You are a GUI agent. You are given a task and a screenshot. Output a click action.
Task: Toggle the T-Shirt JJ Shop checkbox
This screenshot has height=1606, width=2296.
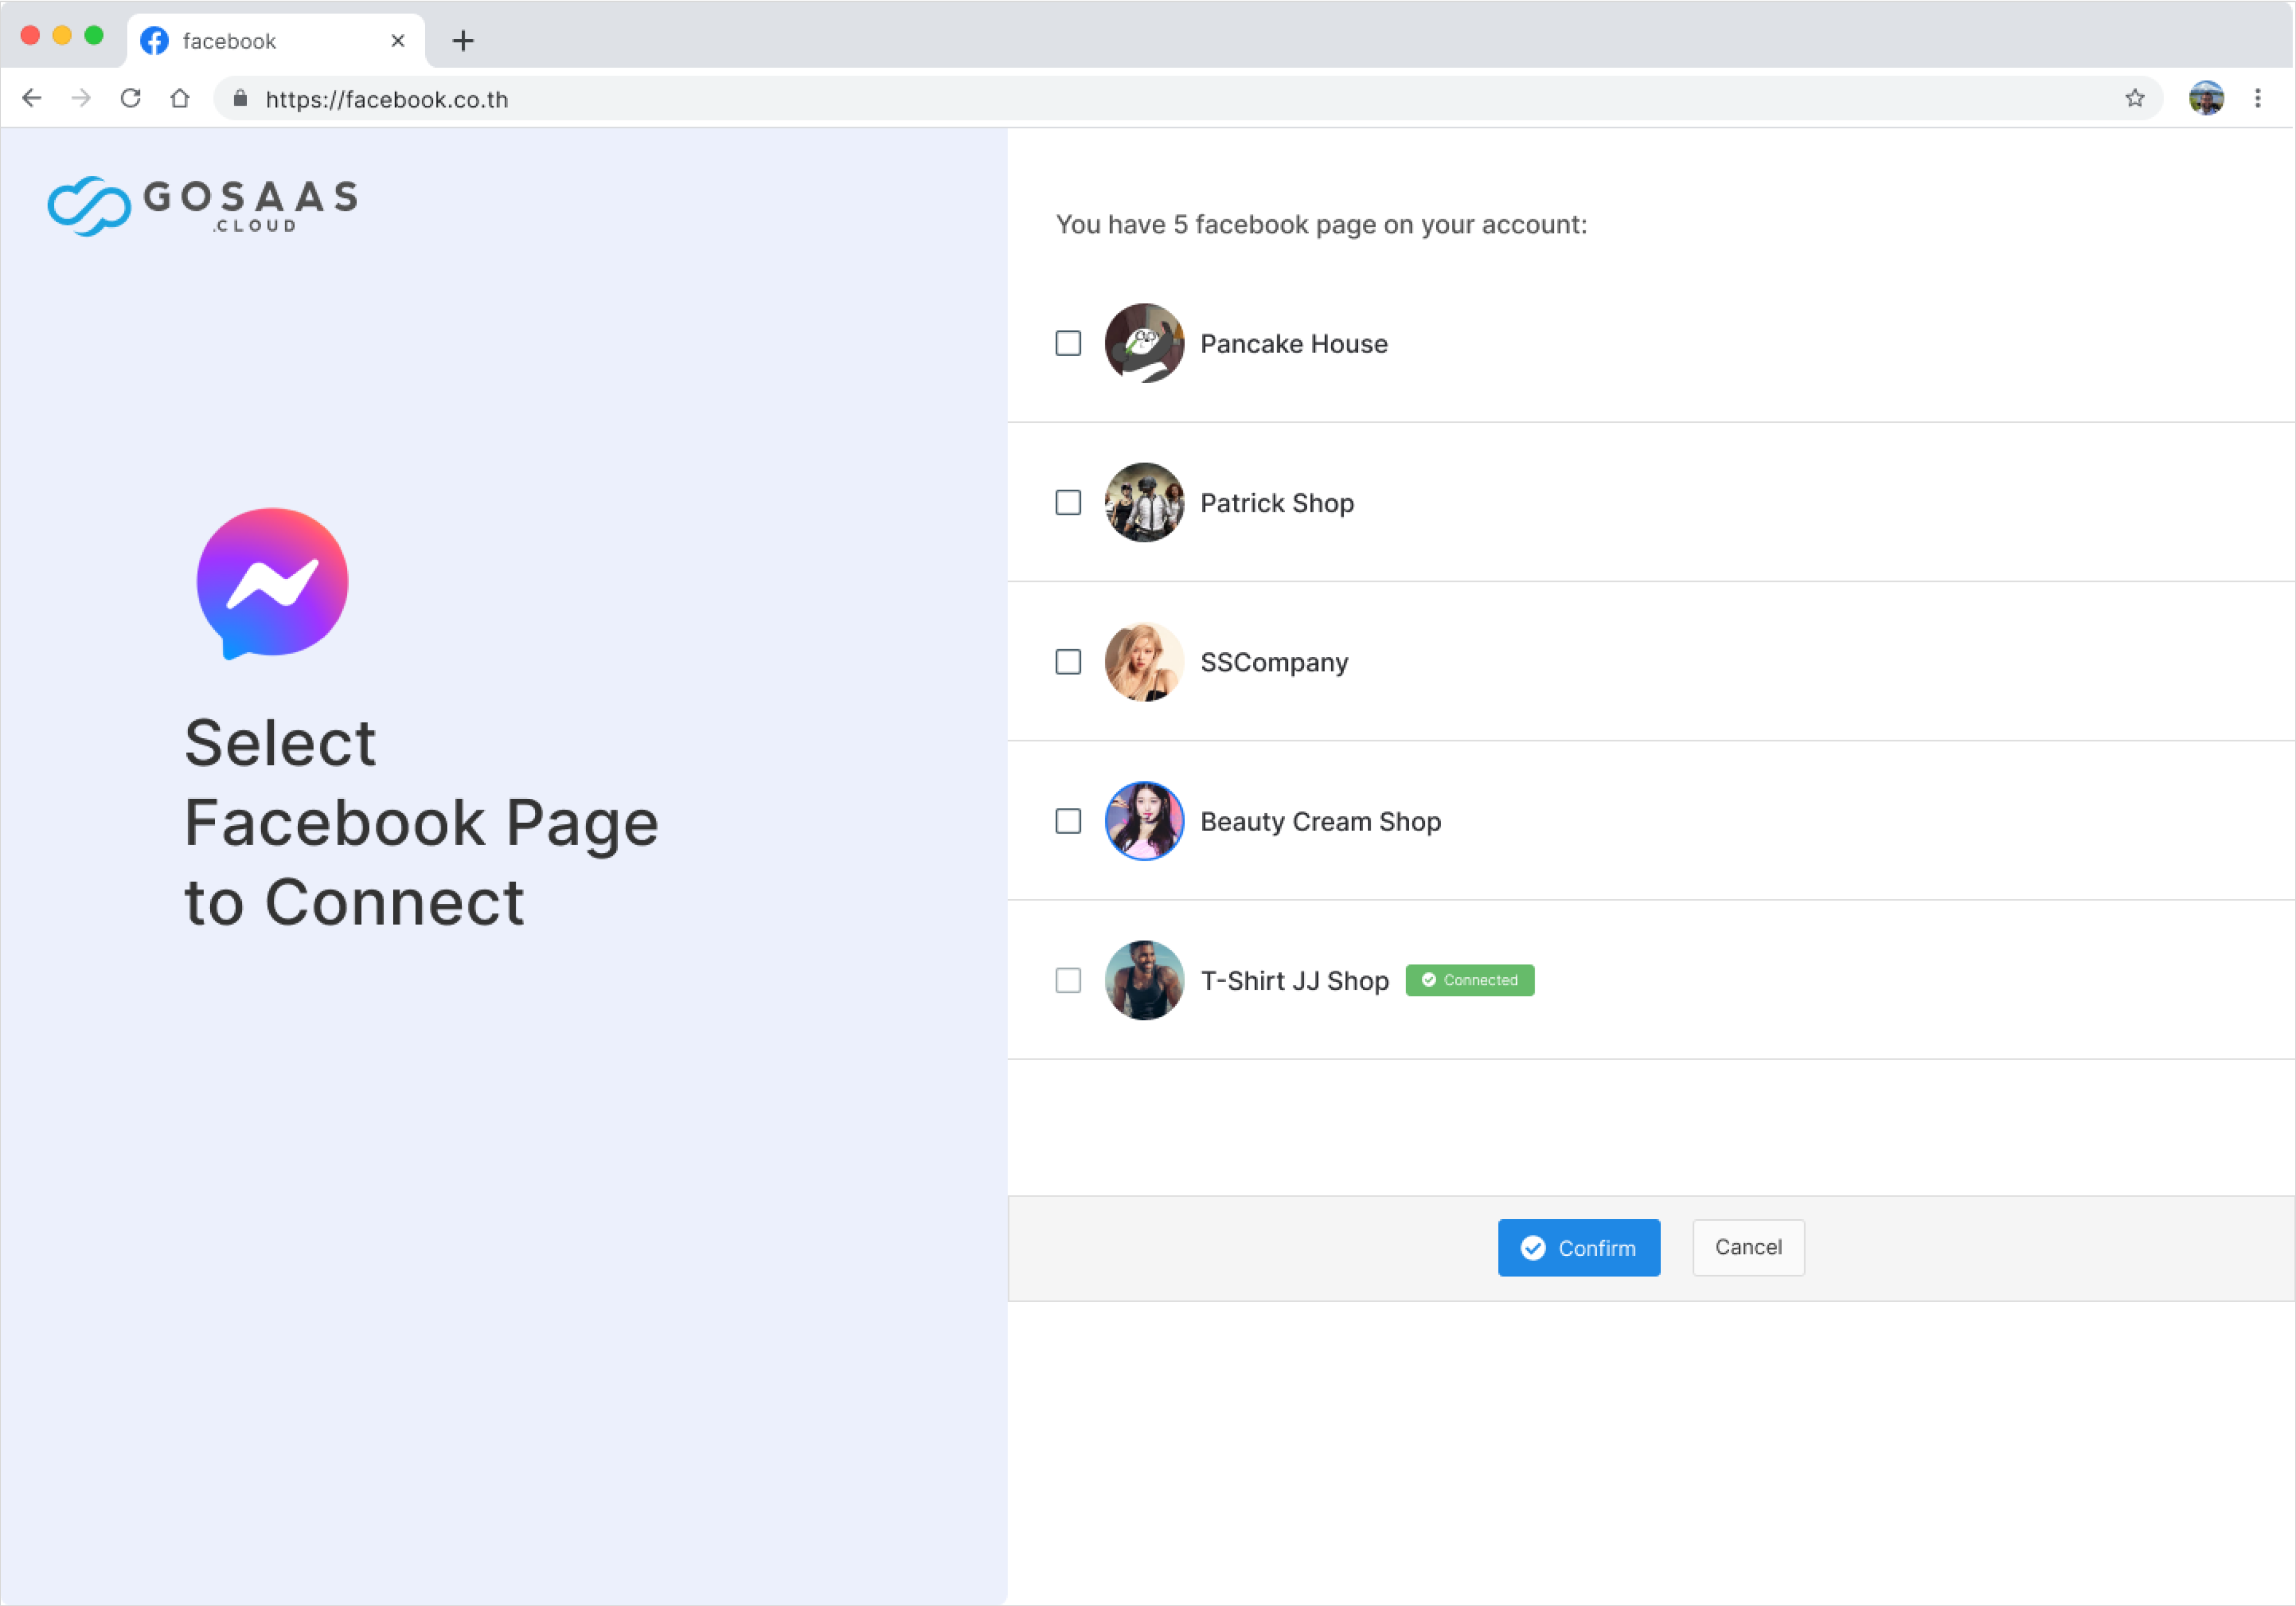1068,980
